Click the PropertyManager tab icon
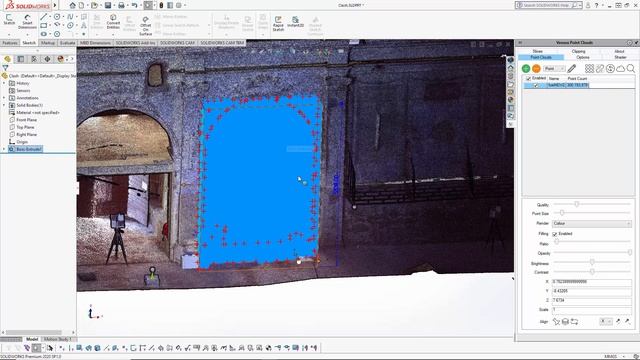The height and width of the screenshot is (360, 640). (x=21, y=59)
